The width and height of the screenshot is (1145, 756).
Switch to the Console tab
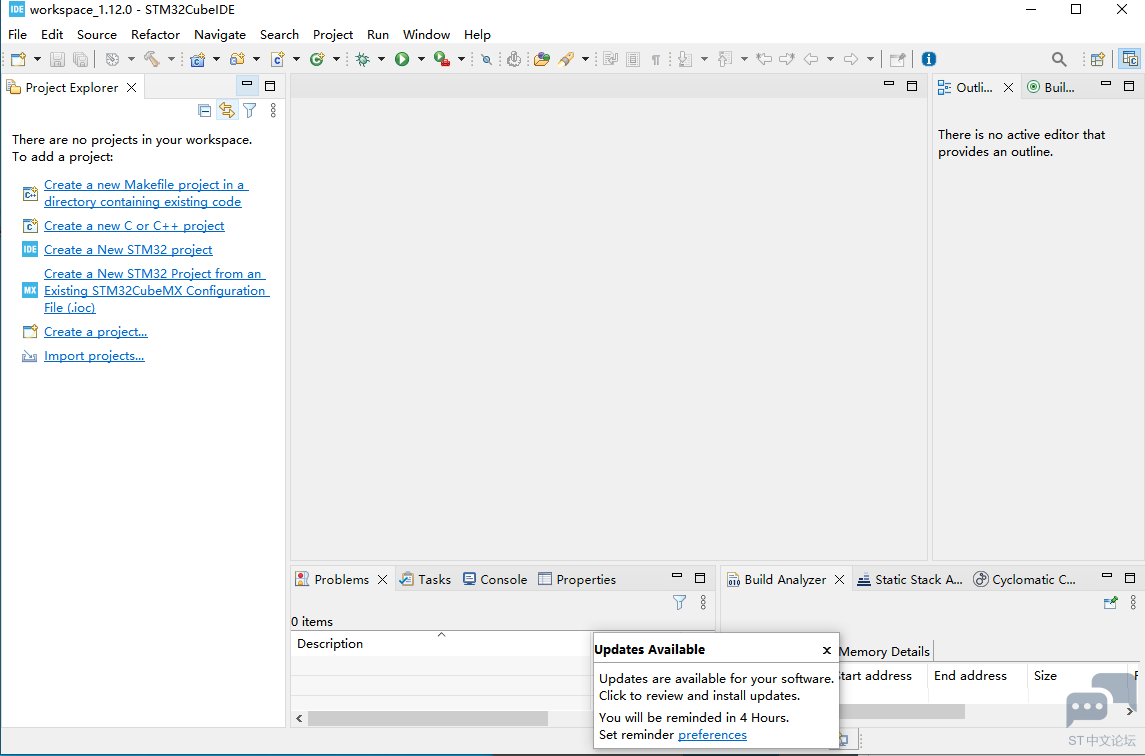pos(495,579)
